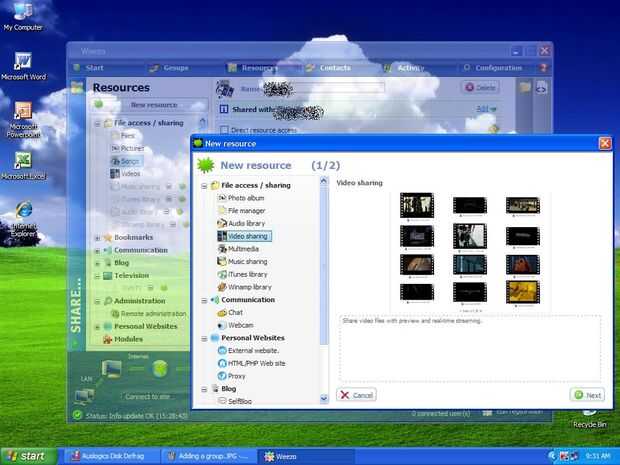Select Videos in Resources panel tree
The width and height of the screenshot is (620, 465).
[x=125, y=174]
